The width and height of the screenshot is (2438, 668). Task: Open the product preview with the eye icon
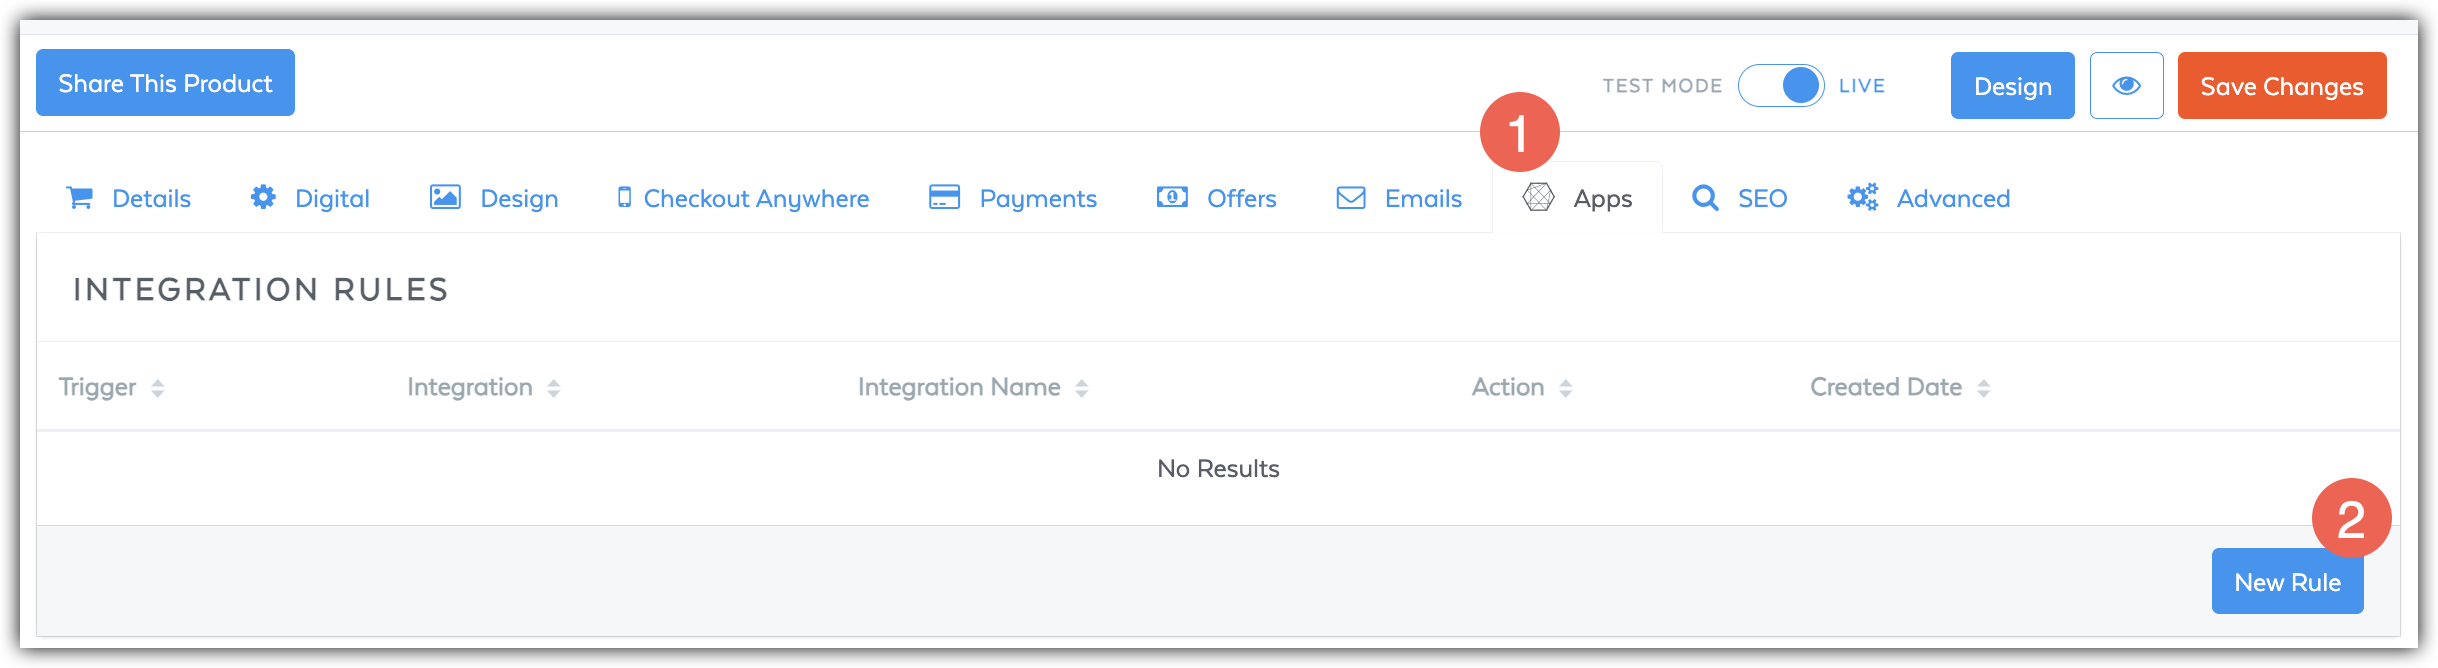coord(2126,85)
